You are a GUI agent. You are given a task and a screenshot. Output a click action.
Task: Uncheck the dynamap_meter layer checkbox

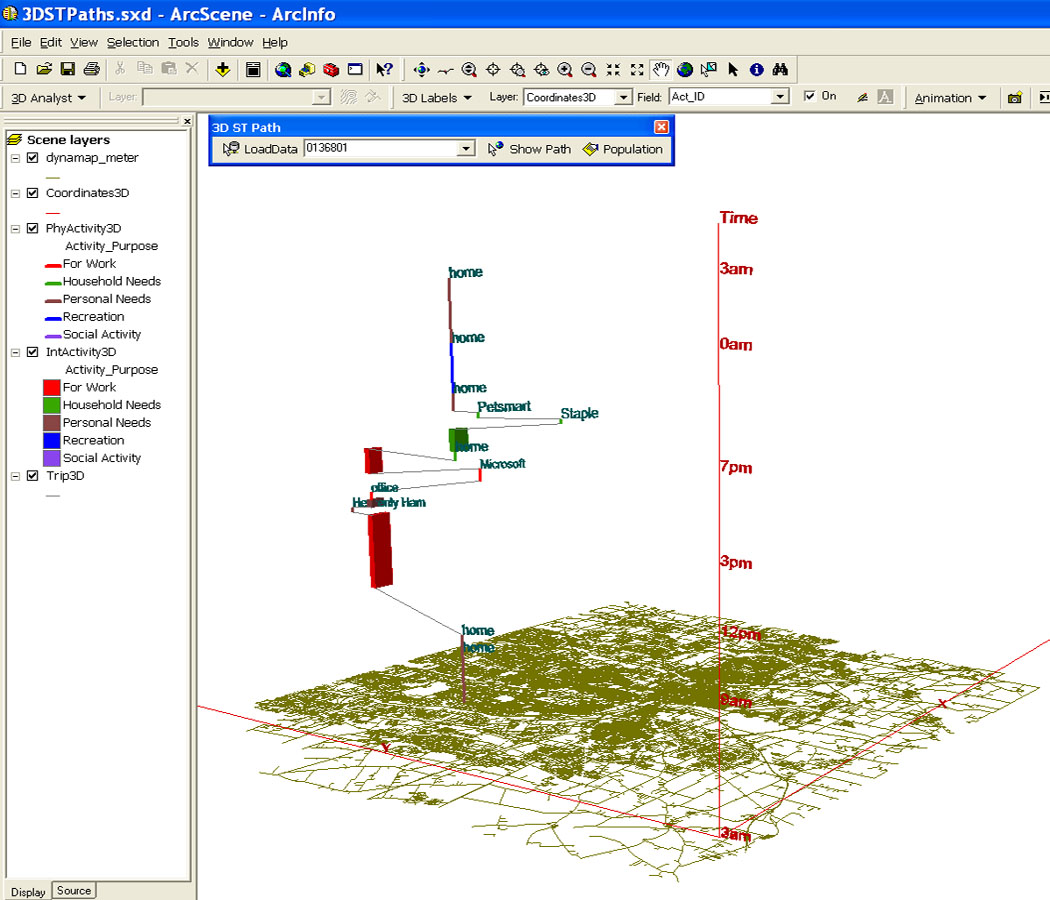pos(33,158)
